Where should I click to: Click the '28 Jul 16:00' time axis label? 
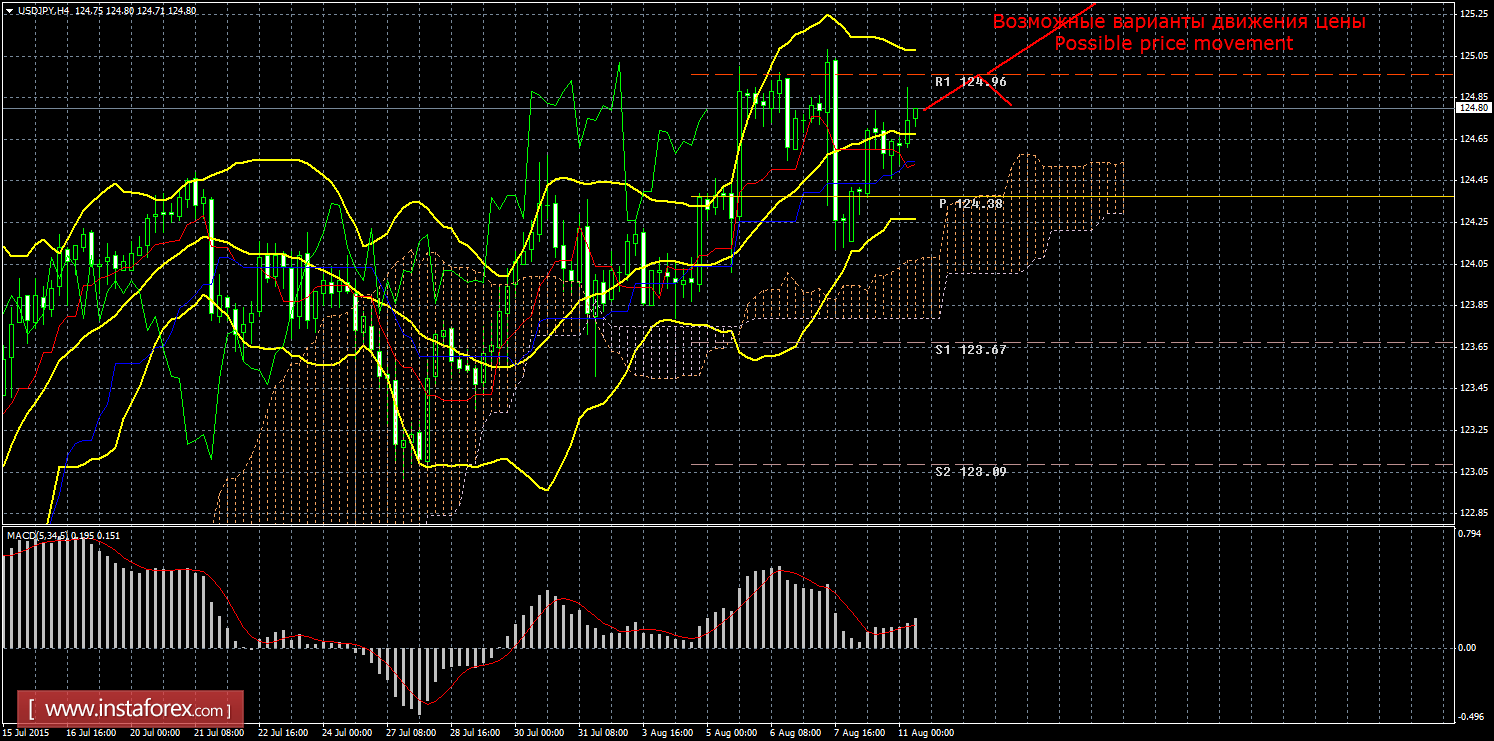point(475,733)
